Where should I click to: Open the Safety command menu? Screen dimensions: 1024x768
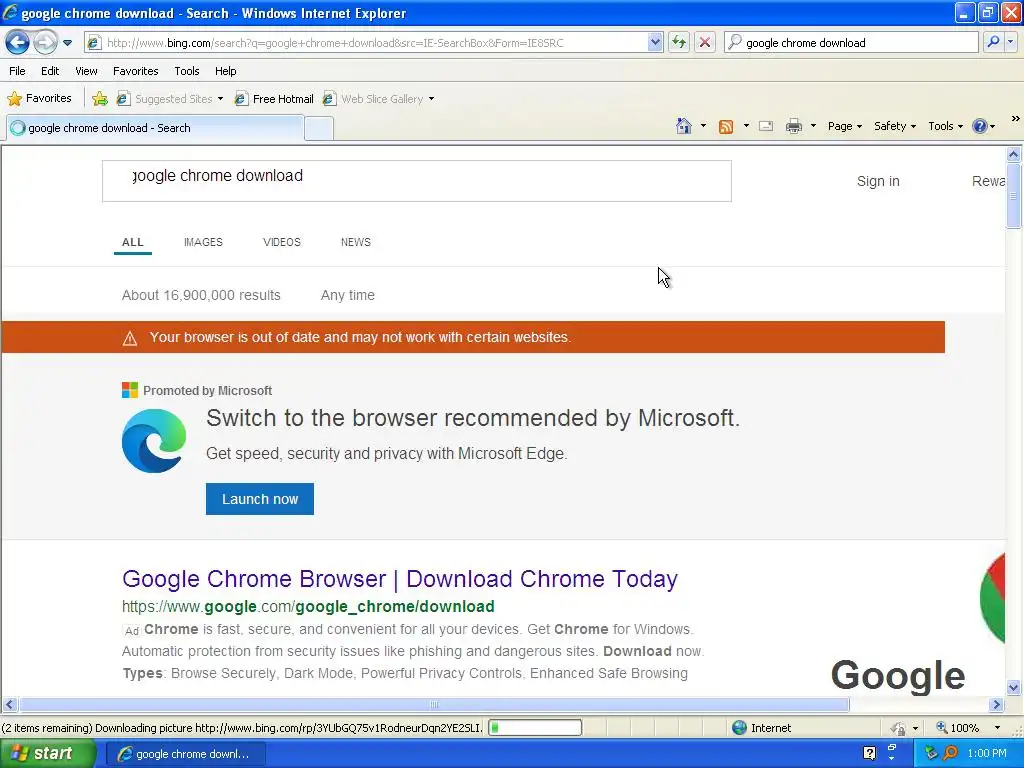click(x=895, y=126)
